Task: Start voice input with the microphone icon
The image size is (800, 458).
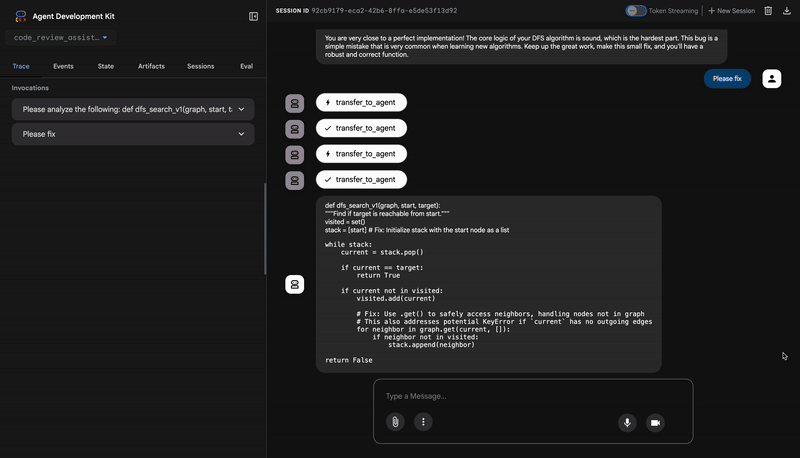Action: tap(628, 422)
